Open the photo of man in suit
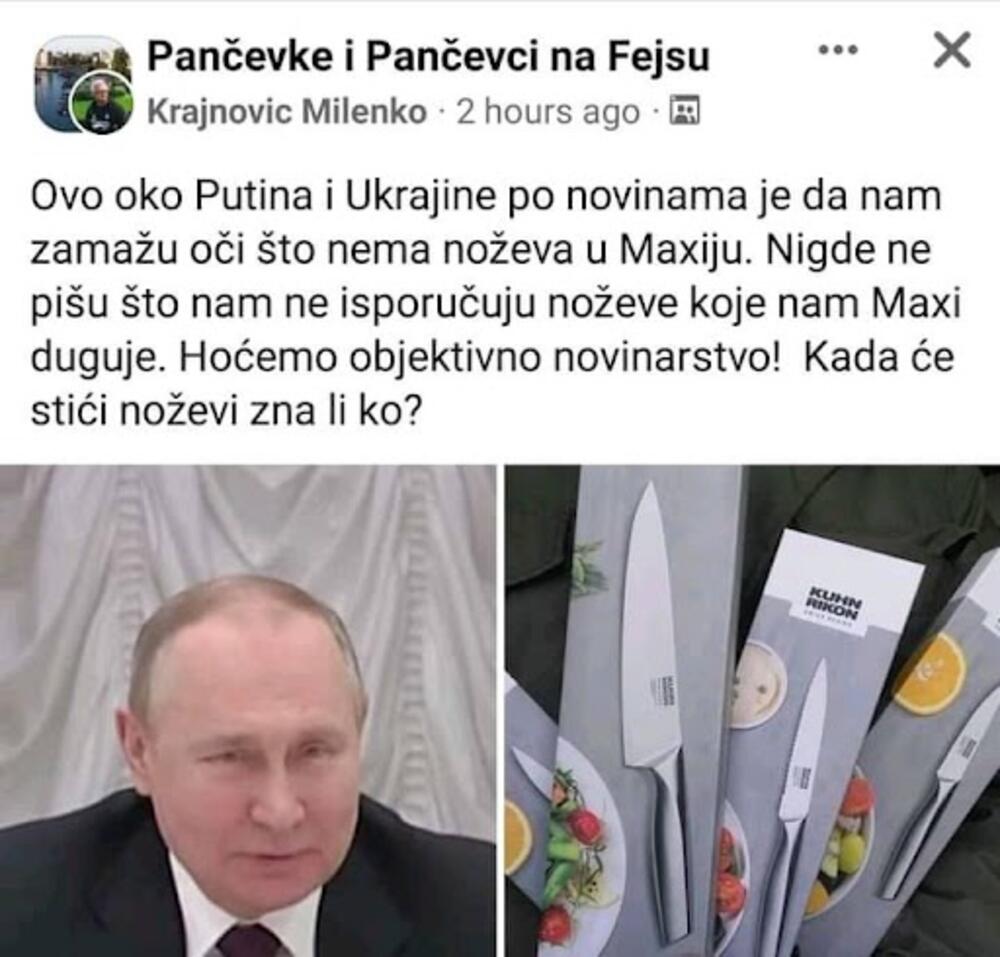Image resolution: width=1000 pixels, height=957 pixels. pos(247,711)
